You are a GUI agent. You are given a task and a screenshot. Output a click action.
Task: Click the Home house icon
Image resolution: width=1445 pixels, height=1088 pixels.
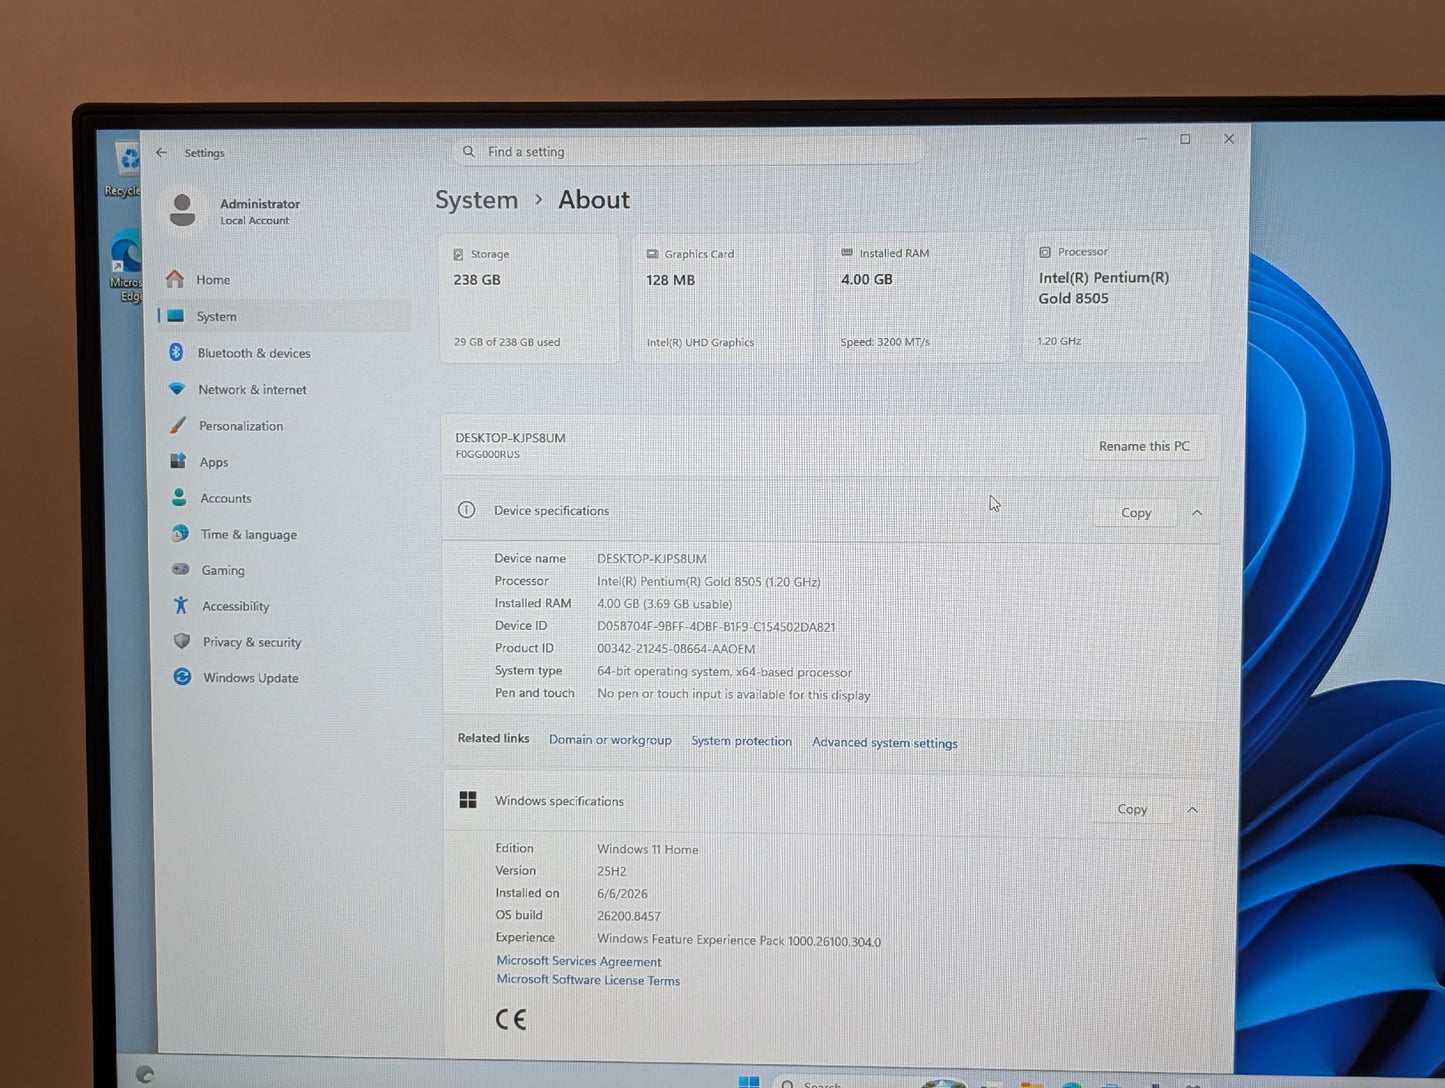175,279
